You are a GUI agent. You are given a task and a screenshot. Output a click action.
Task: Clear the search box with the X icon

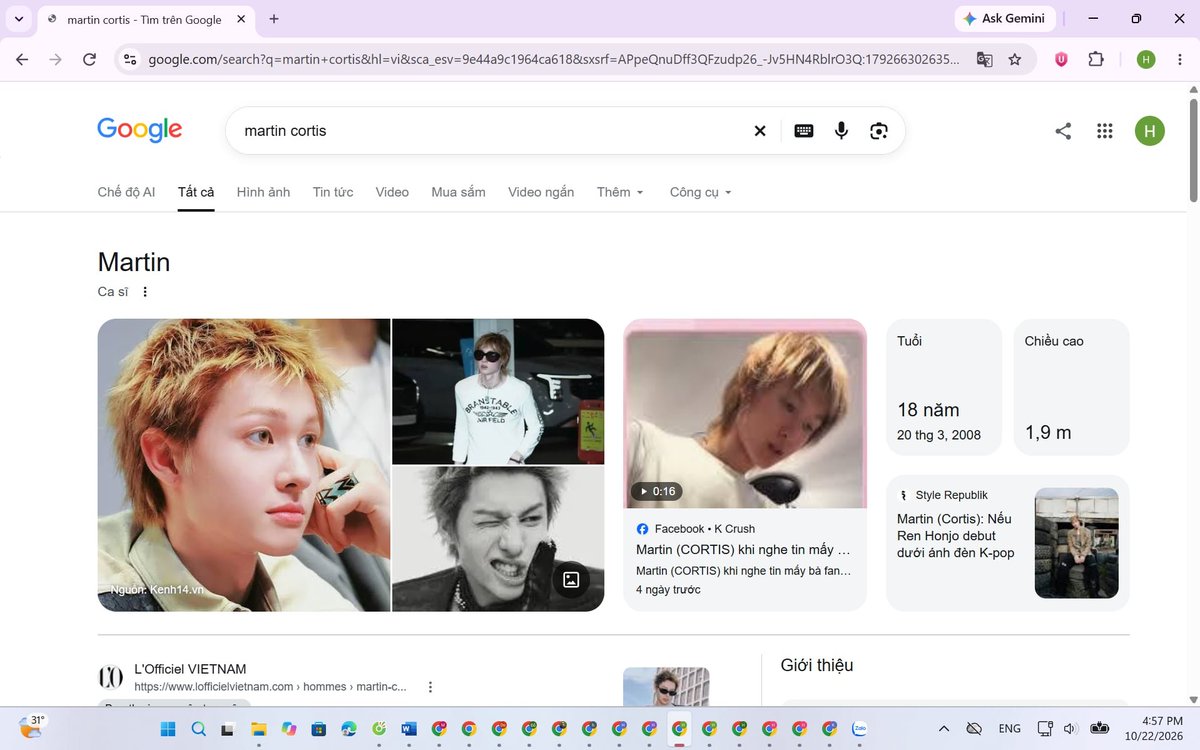[x=760, y=131]
